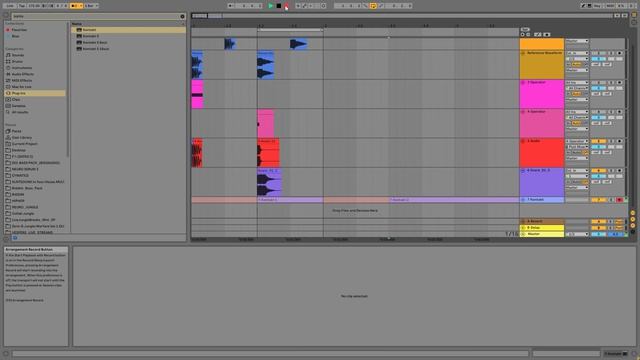The height and width of the screenshot is (360, 640).
Task: Toggle the B Delay return track activator
Action: (598, 228)
